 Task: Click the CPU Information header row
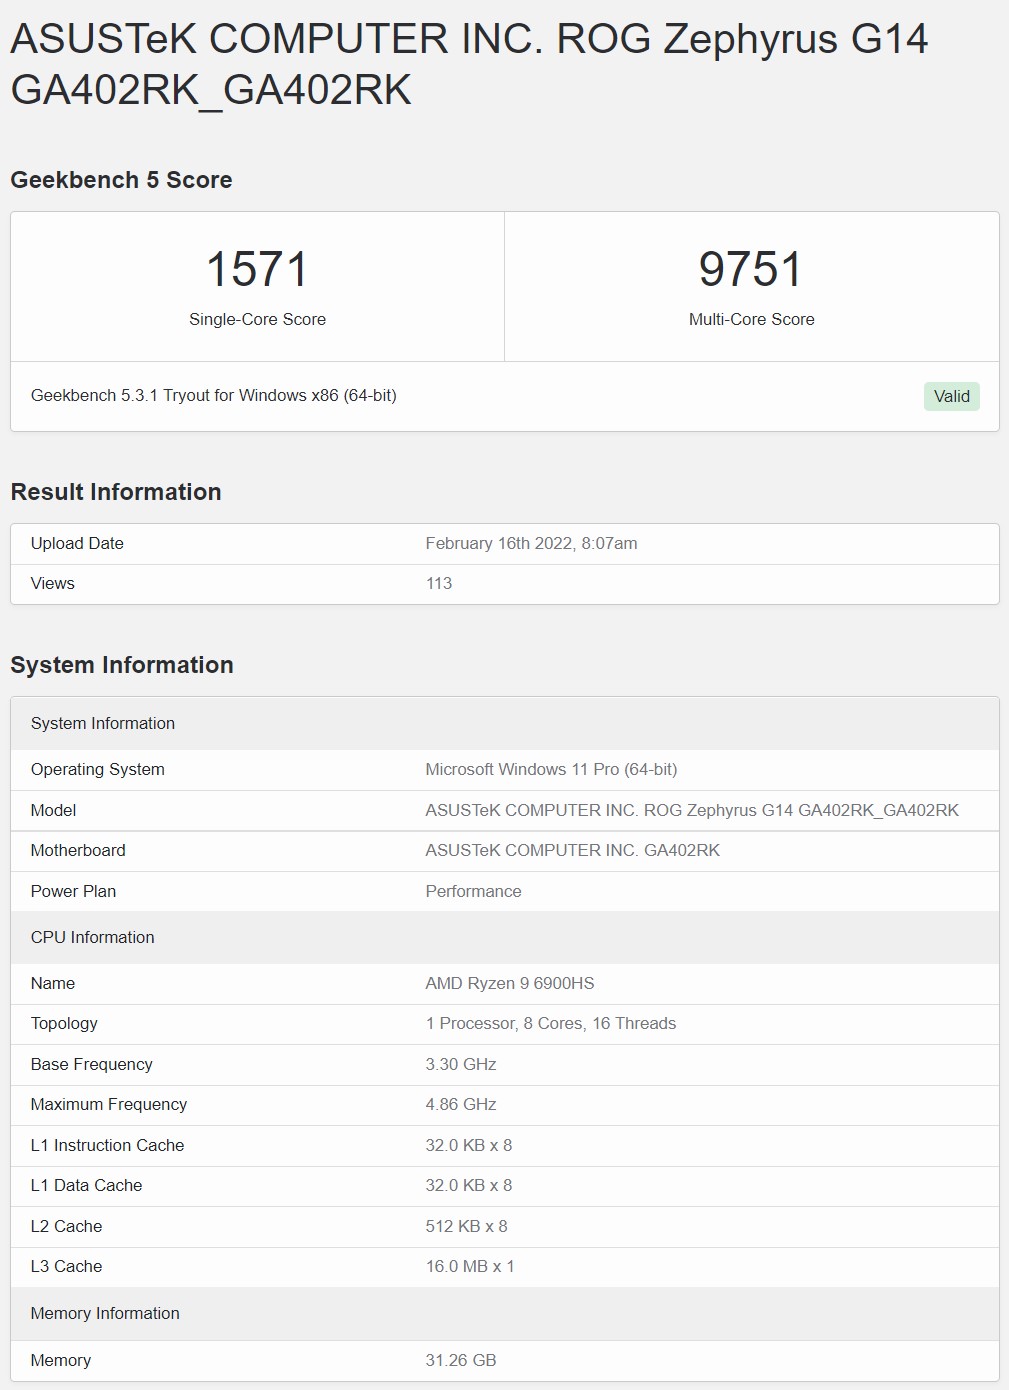pyautogui.click(x=505, y=937)
